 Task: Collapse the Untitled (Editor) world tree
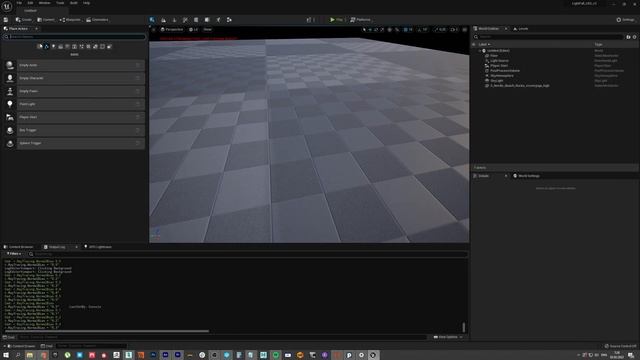tap(480, 51)
